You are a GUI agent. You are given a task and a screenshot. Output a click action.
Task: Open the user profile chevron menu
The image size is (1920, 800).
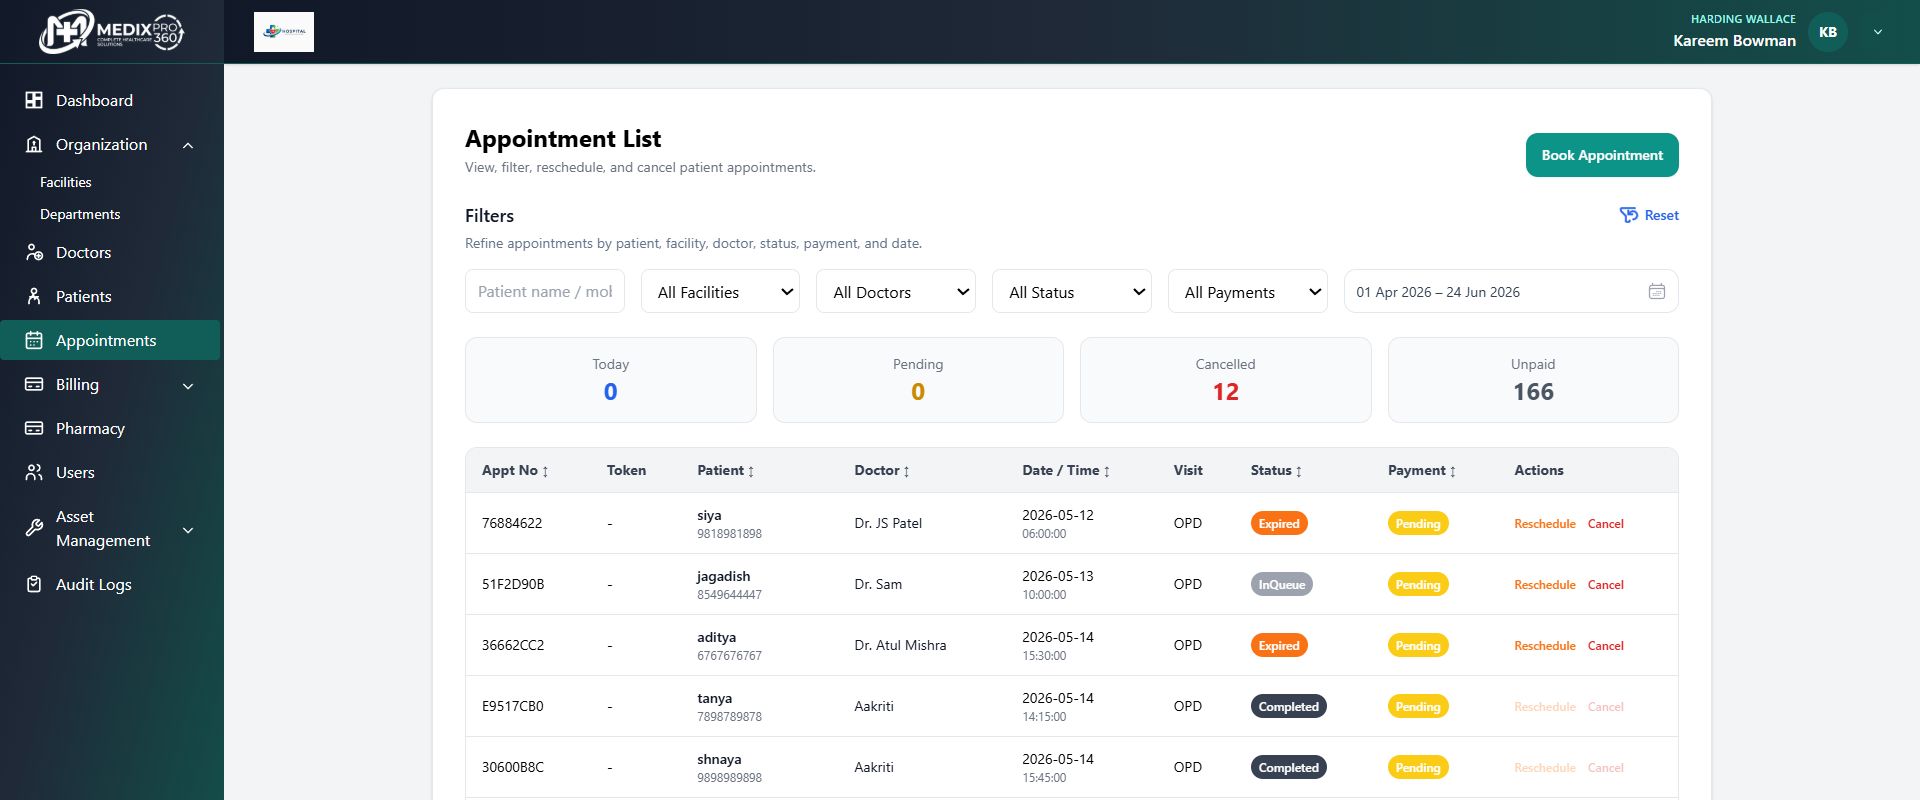pos(1878,32)
